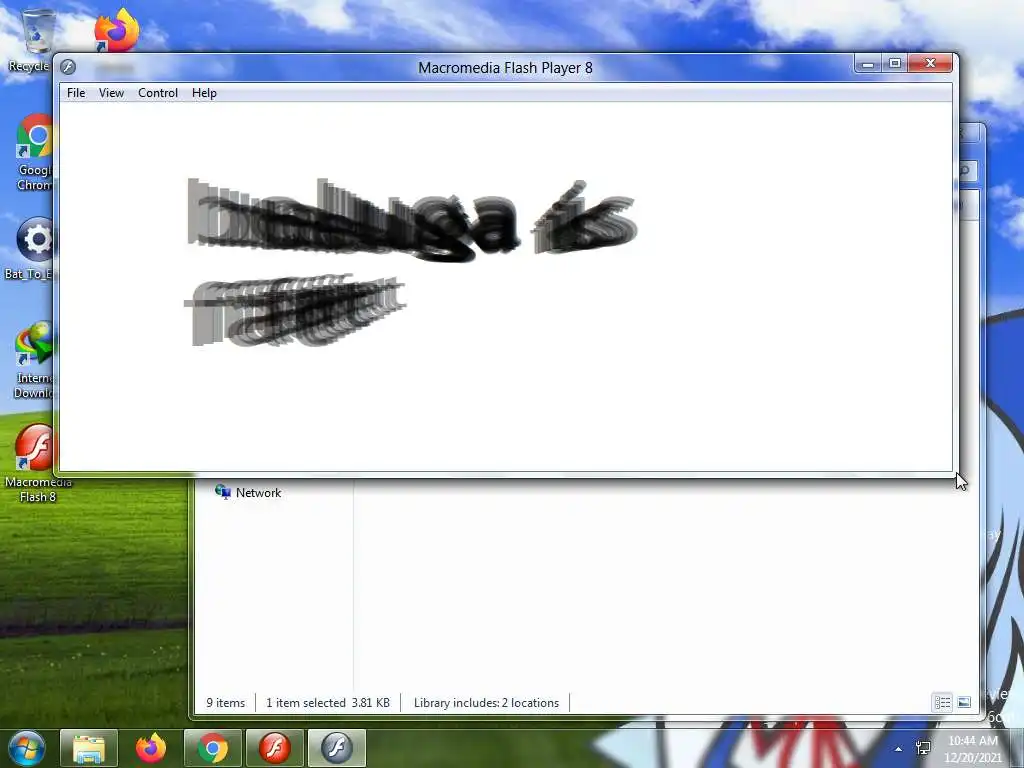Select the Macromedia Flash 8 desktop shortcut
Screen dimensions: 1024x768
pos(37,464)
